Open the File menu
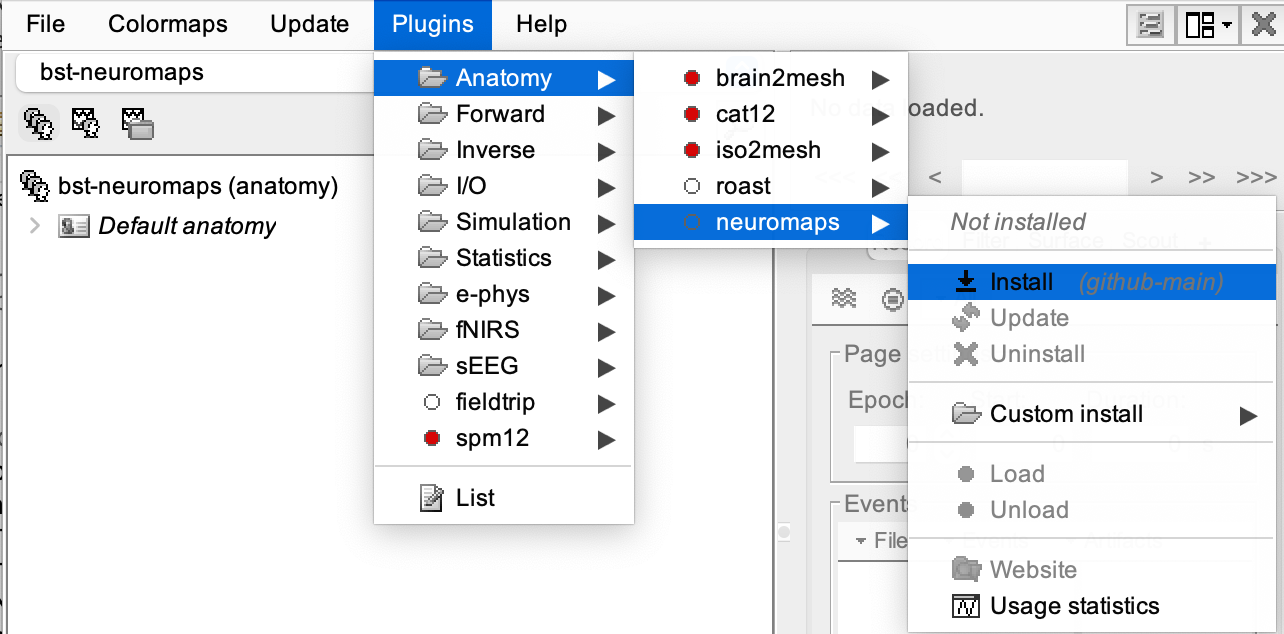1284x634 pixels. pyautogui.click(x=45, y=24)
